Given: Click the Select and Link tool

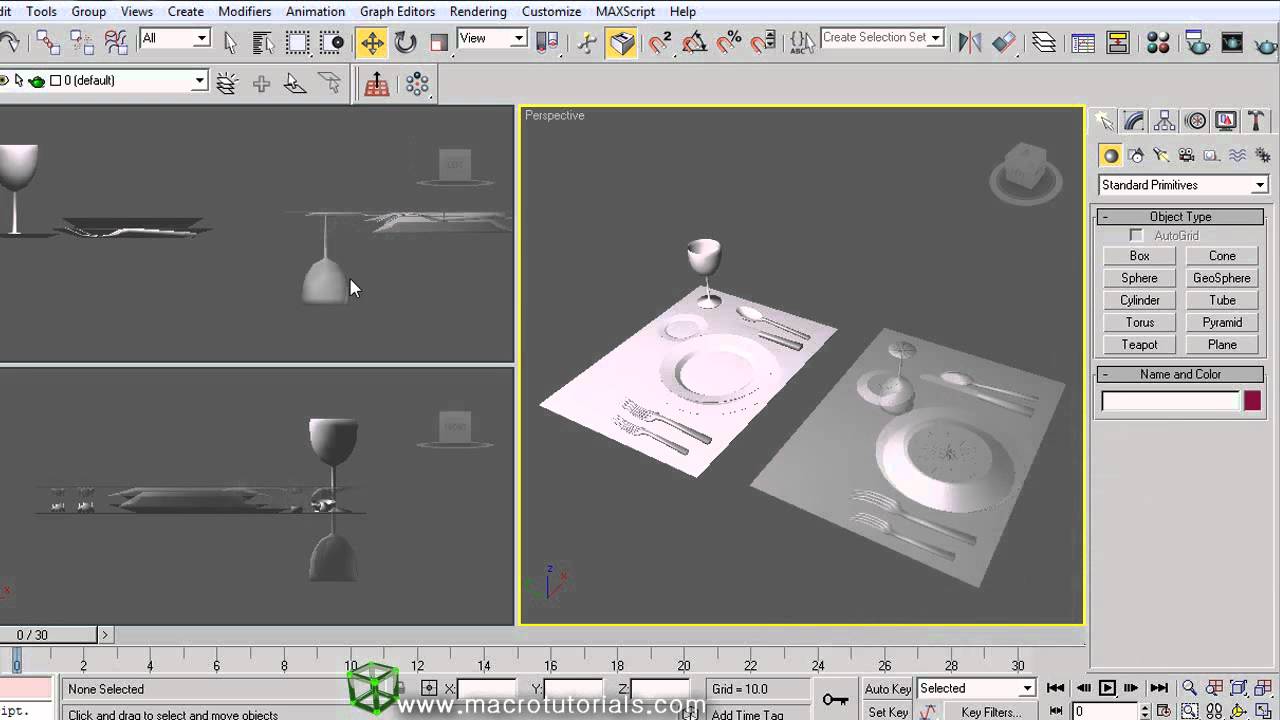Looking at the screenshot, I should (x=47, y=42).
